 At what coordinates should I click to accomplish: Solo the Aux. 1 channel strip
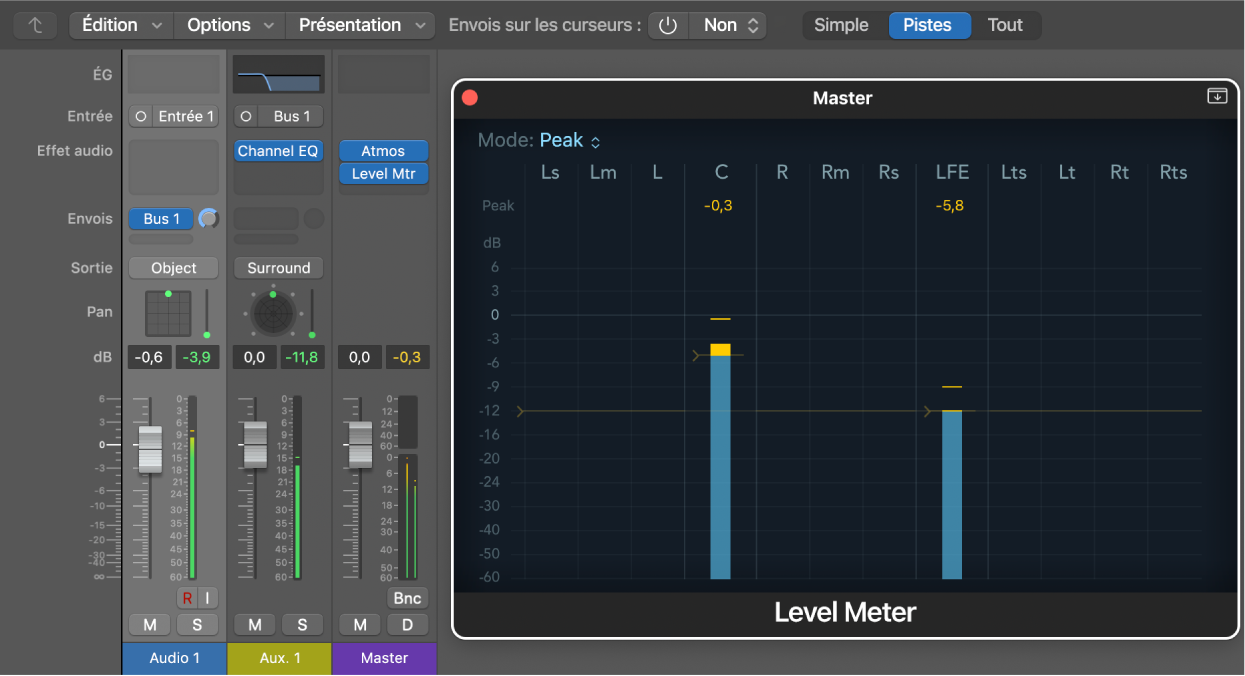[x=302, y=625]
